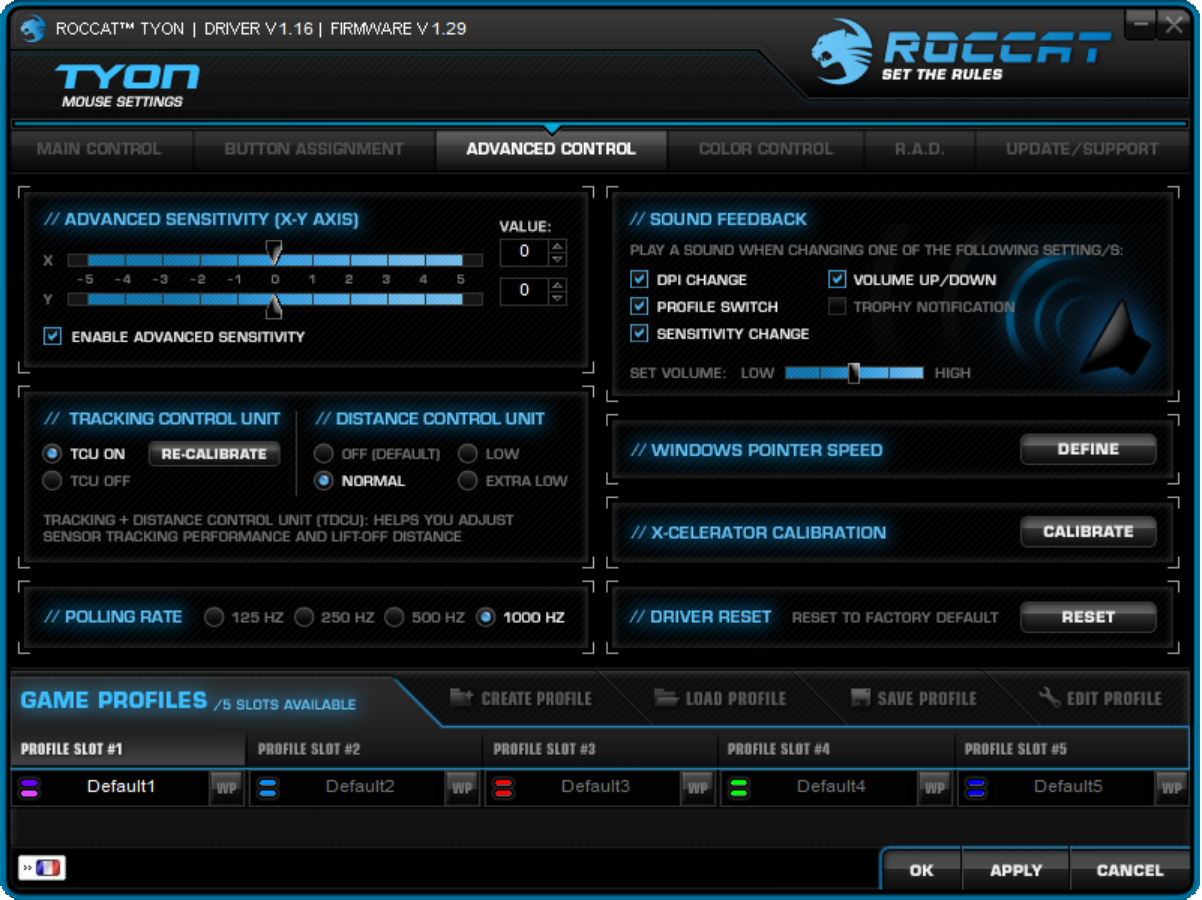Image resolution: width=1202 pixels, height=900 pixels.
Task: Click the purple color icon for Default1 profile
Action: (x=29, y=788)
